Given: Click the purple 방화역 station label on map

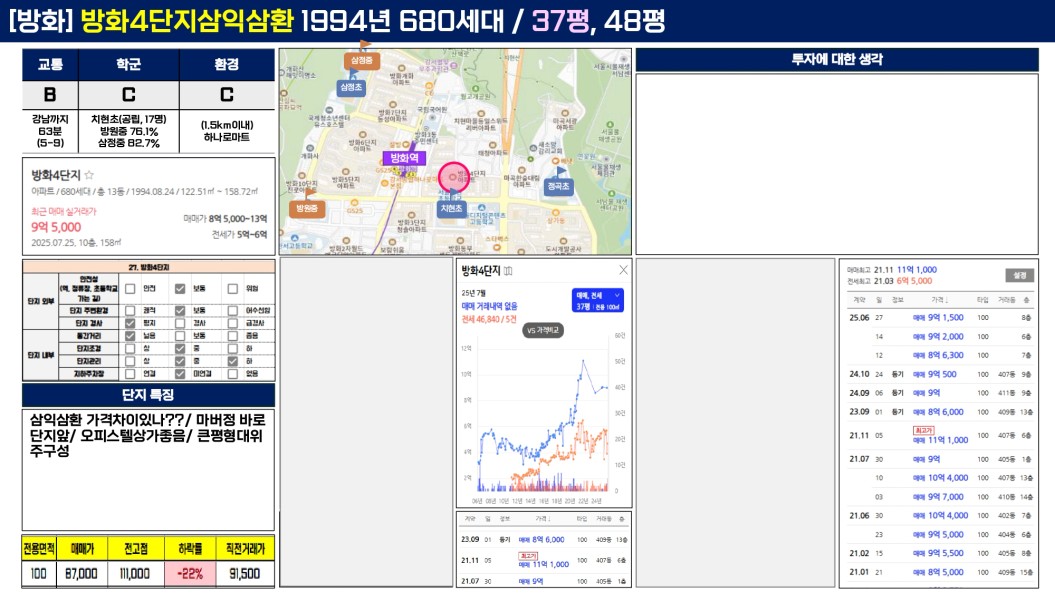Looking at the screenshot, I should click(404, 158).
